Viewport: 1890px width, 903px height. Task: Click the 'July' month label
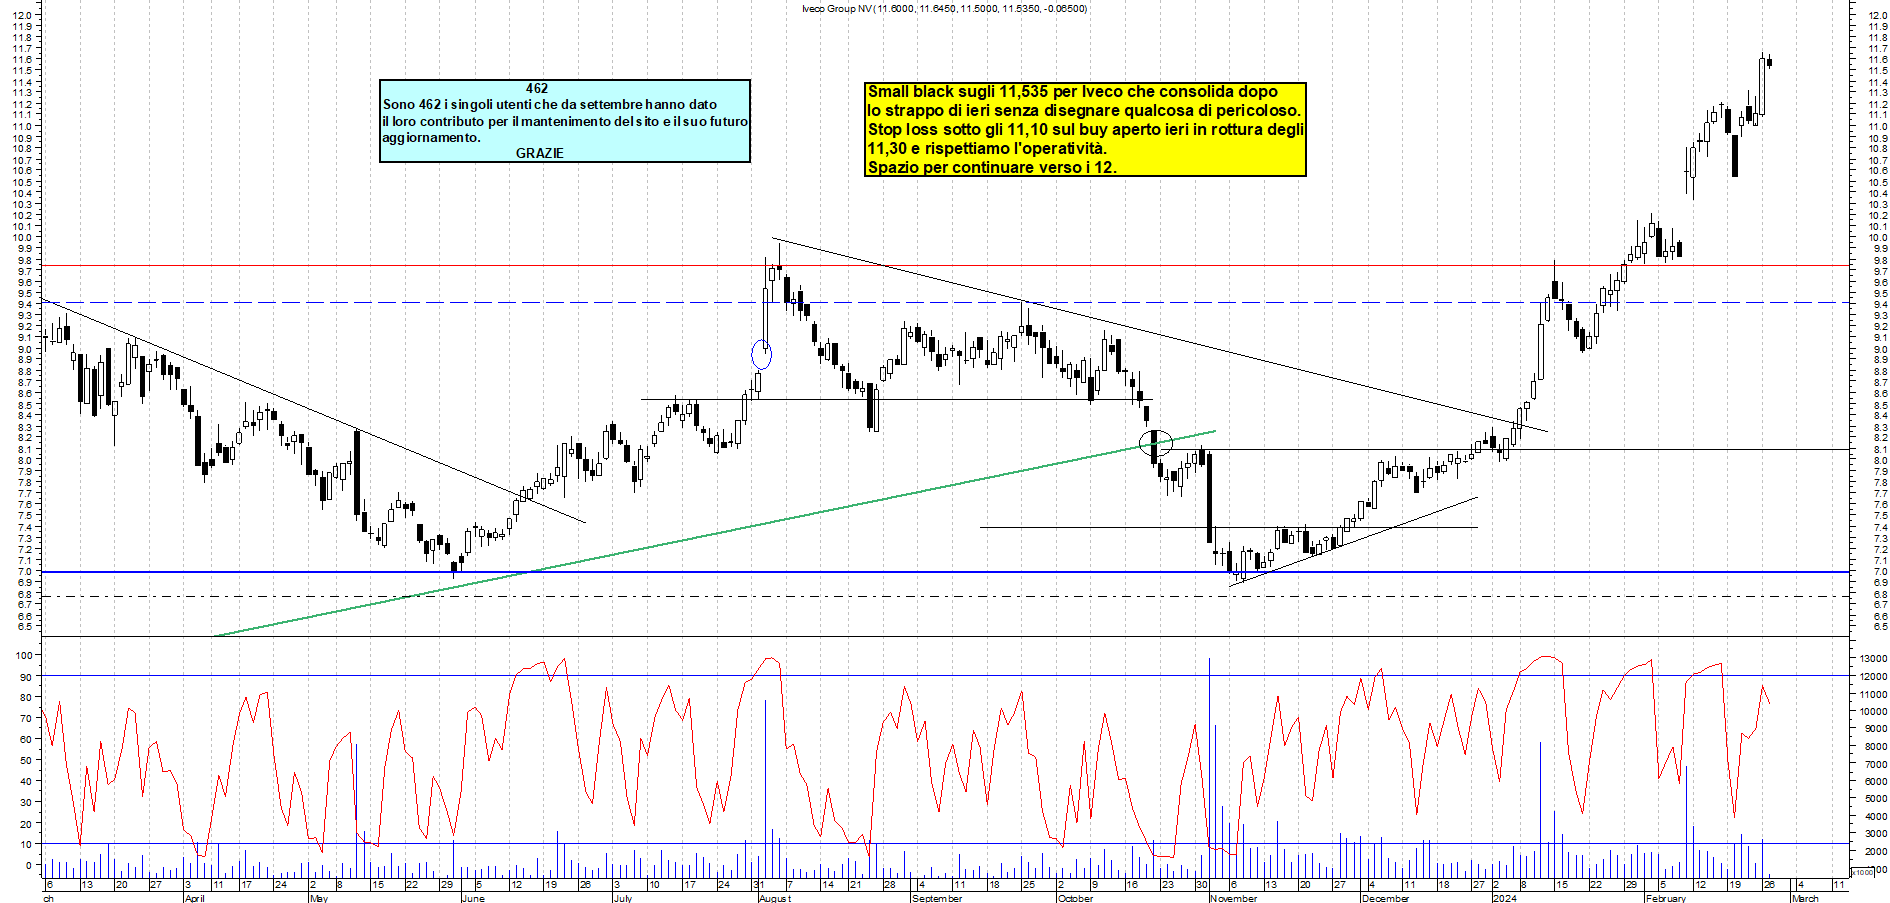(x=623, y=898)
